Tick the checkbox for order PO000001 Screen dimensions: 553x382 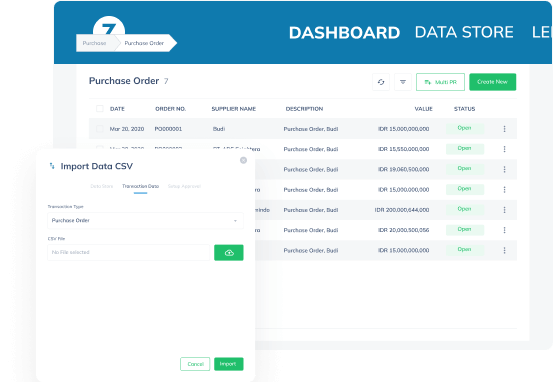[x=100, y=129]
